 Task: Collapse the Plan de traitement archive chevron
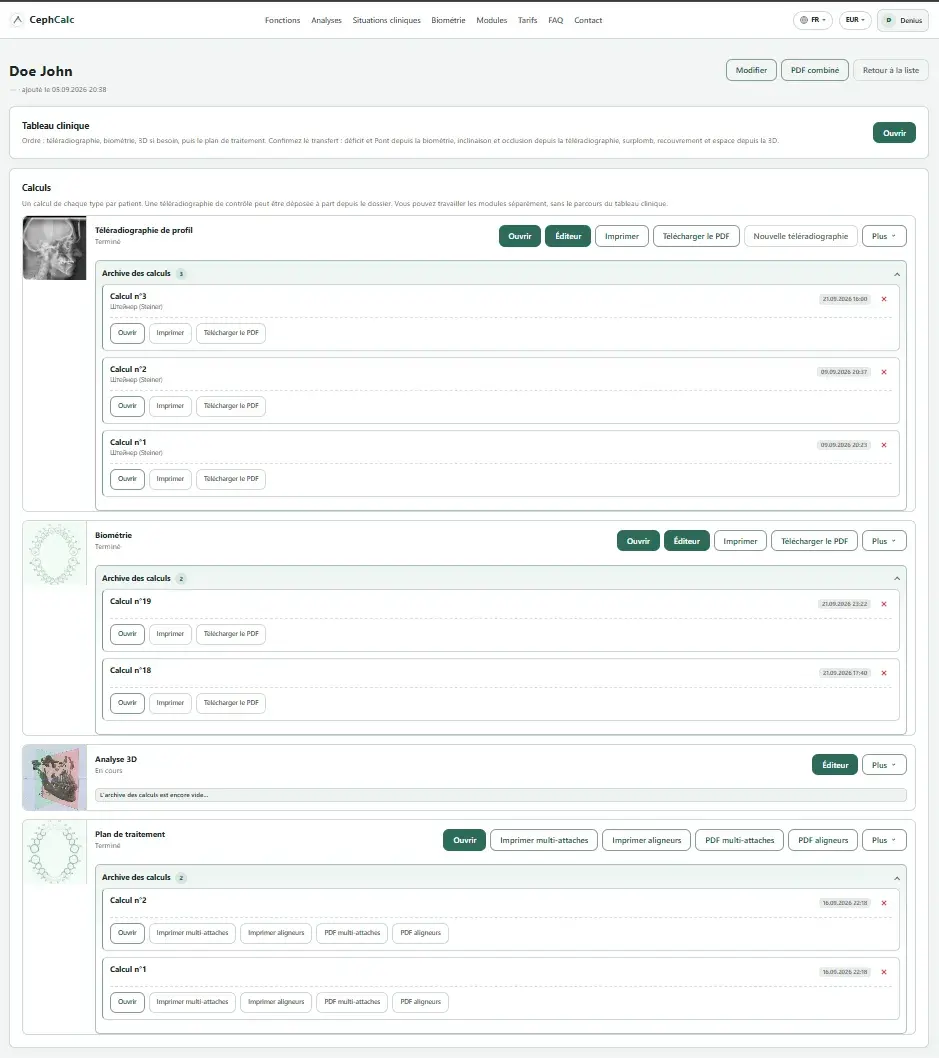[x=897, y=878]
